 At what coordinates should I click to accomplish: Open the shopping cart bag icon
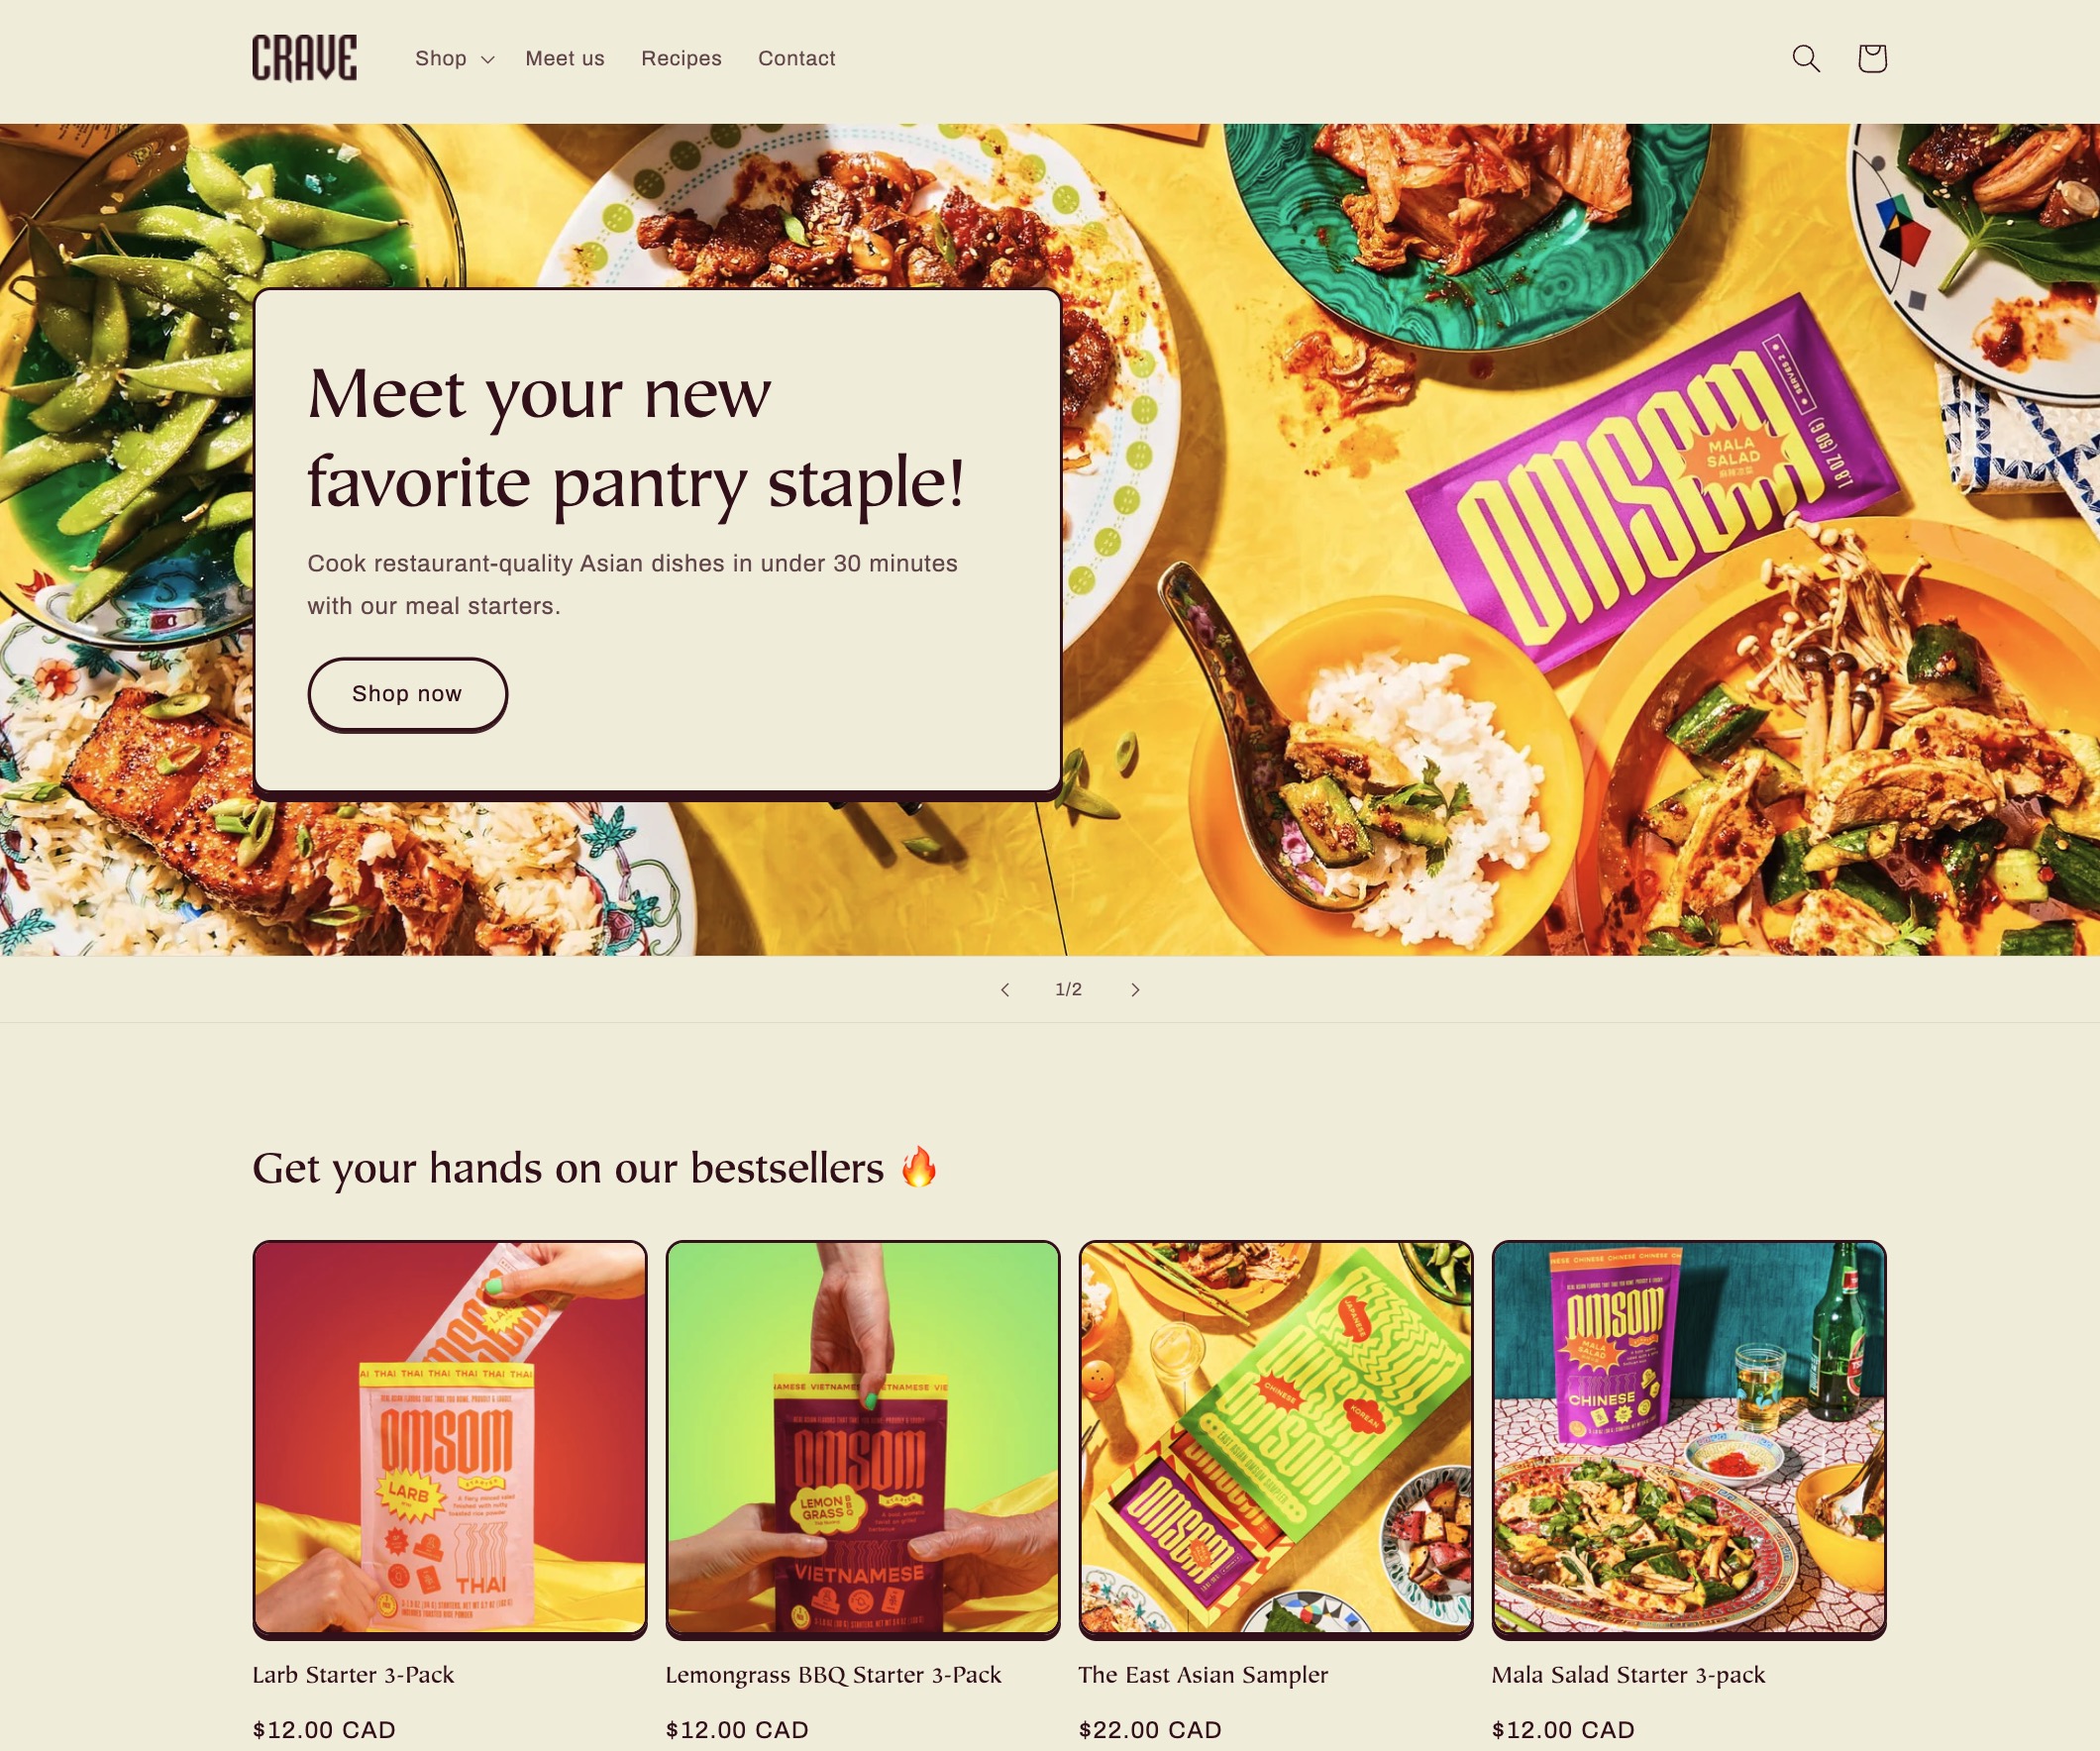(x=1872, y=58)
